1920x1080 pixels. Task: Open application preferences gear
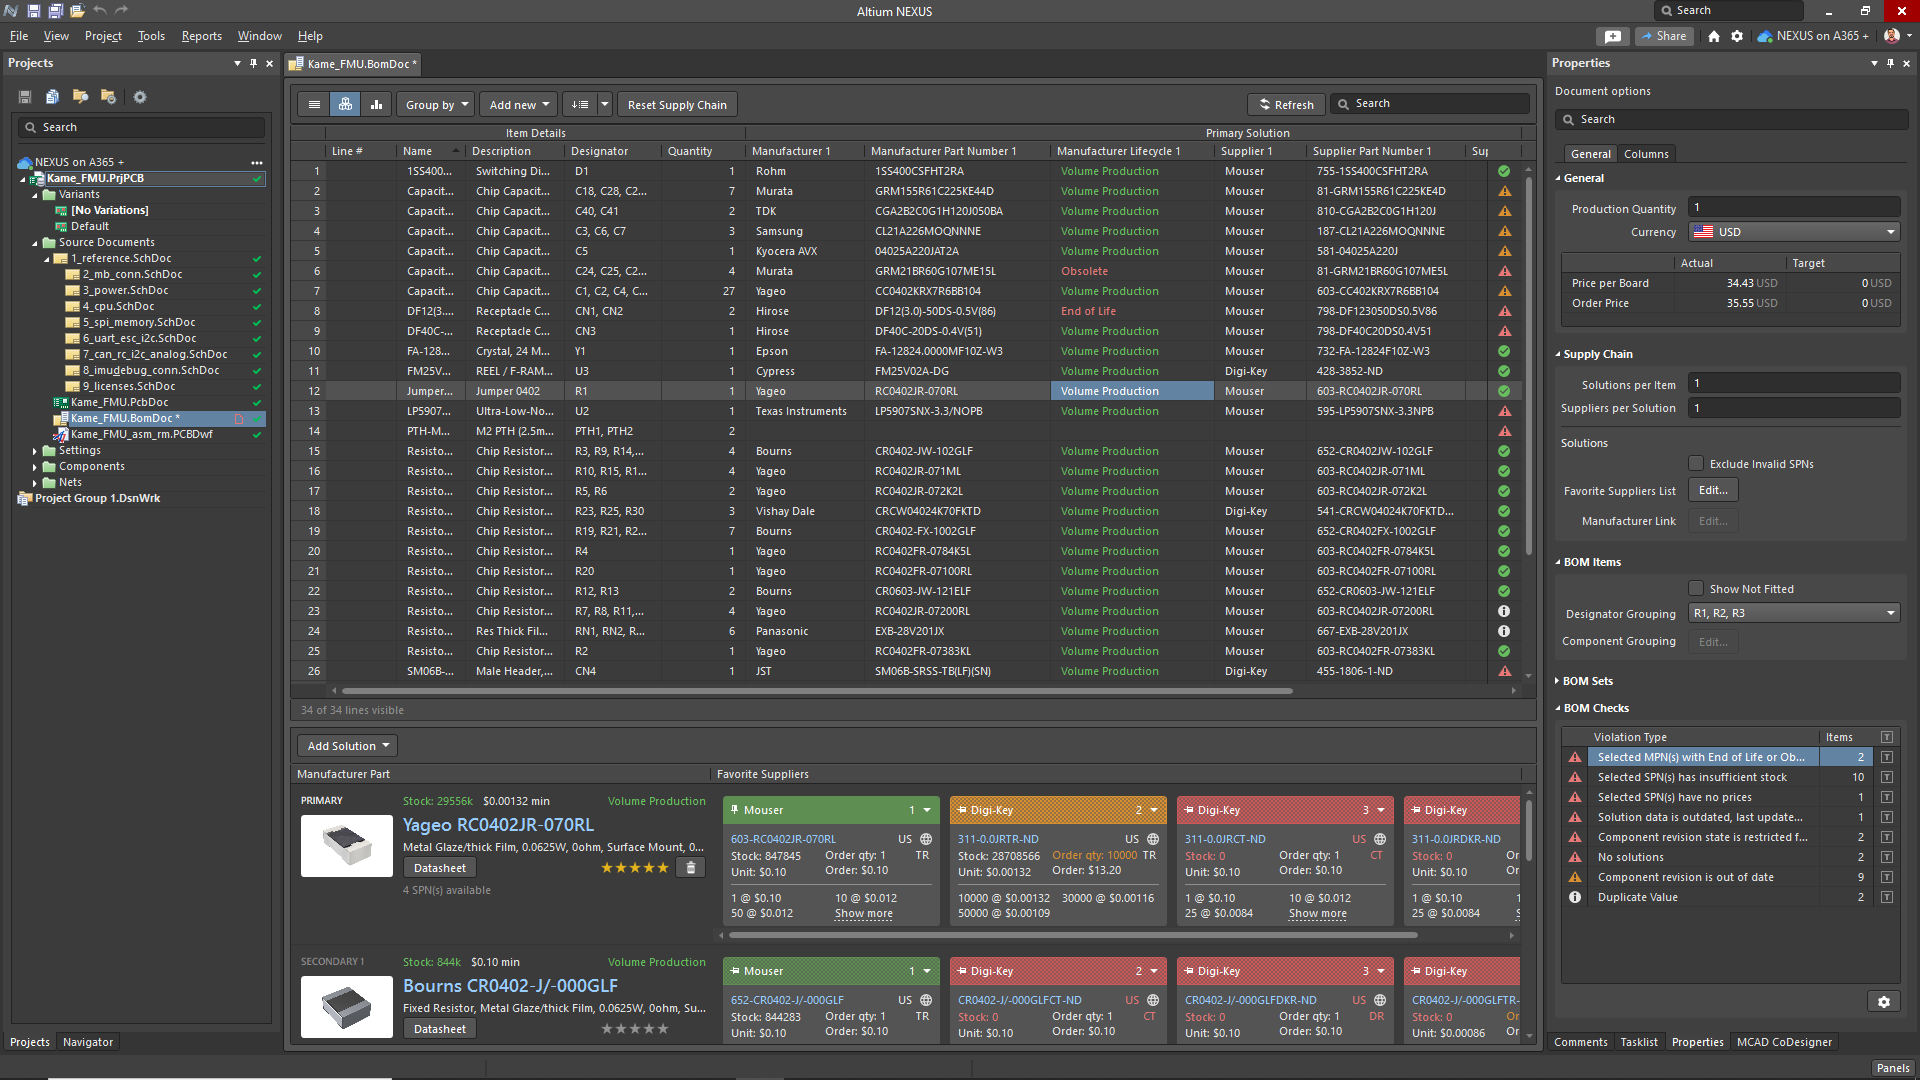click(1737, 36)
